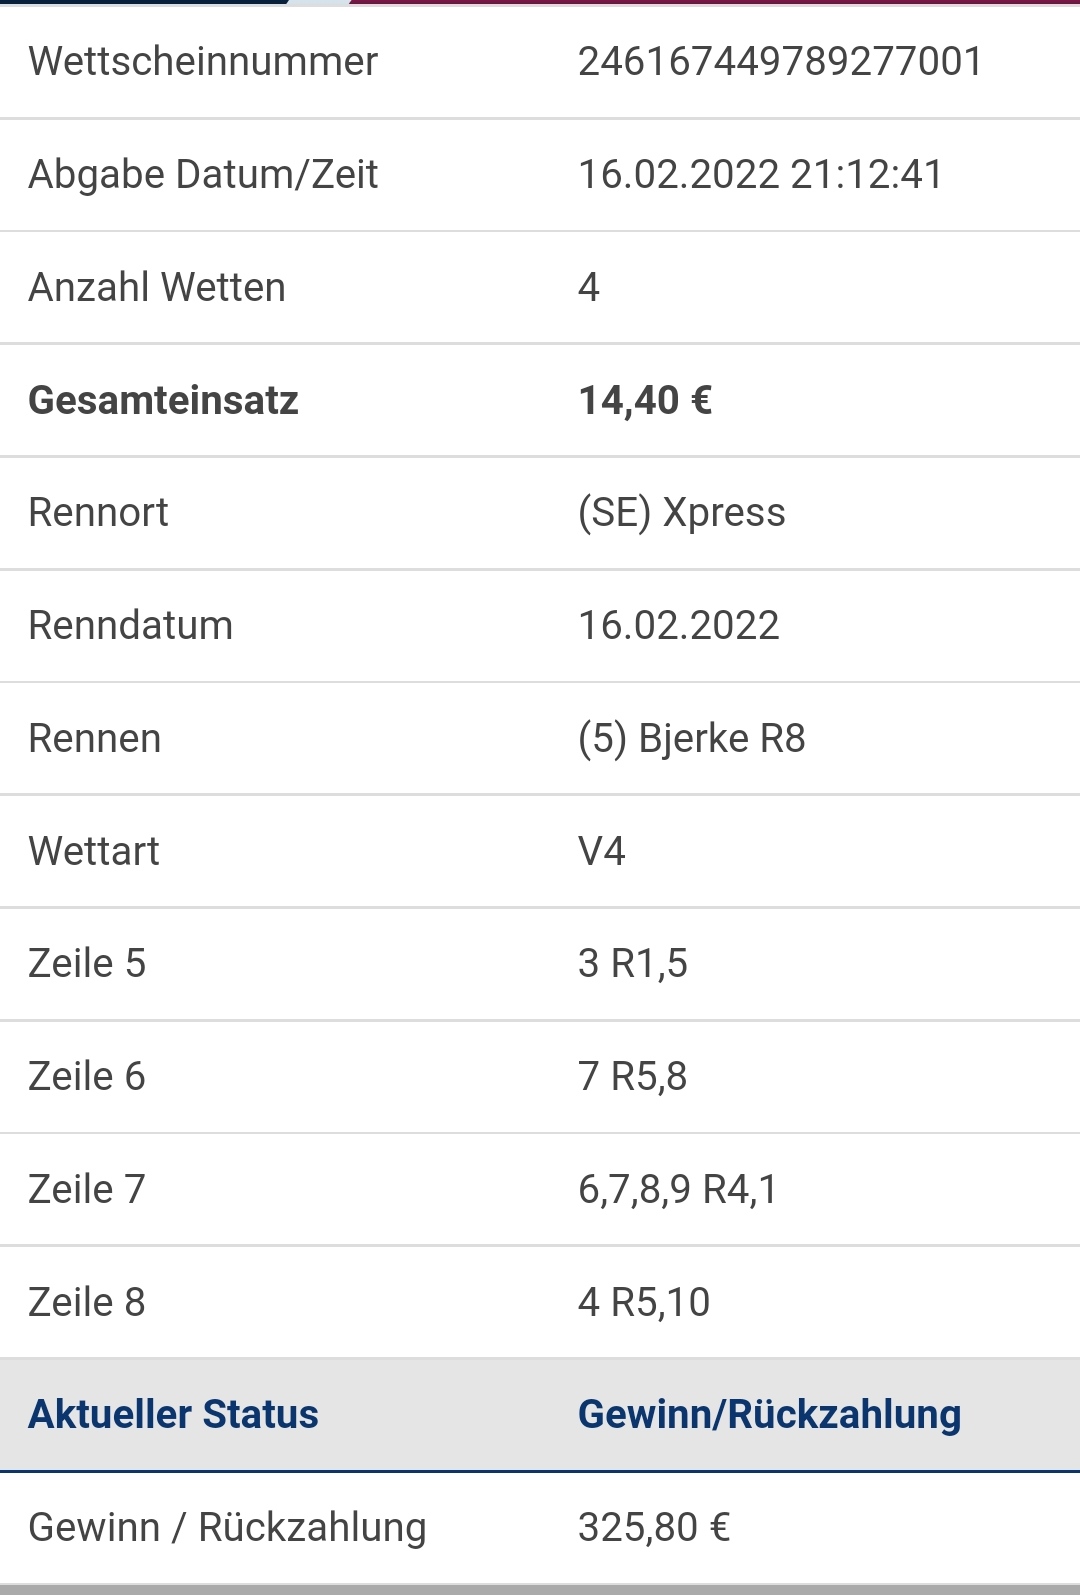This screenshot has height=1595, width=1080.
Task: Tap the Gesamteinsatz amount 14,40 €
Action: click(x=645, y=400)
